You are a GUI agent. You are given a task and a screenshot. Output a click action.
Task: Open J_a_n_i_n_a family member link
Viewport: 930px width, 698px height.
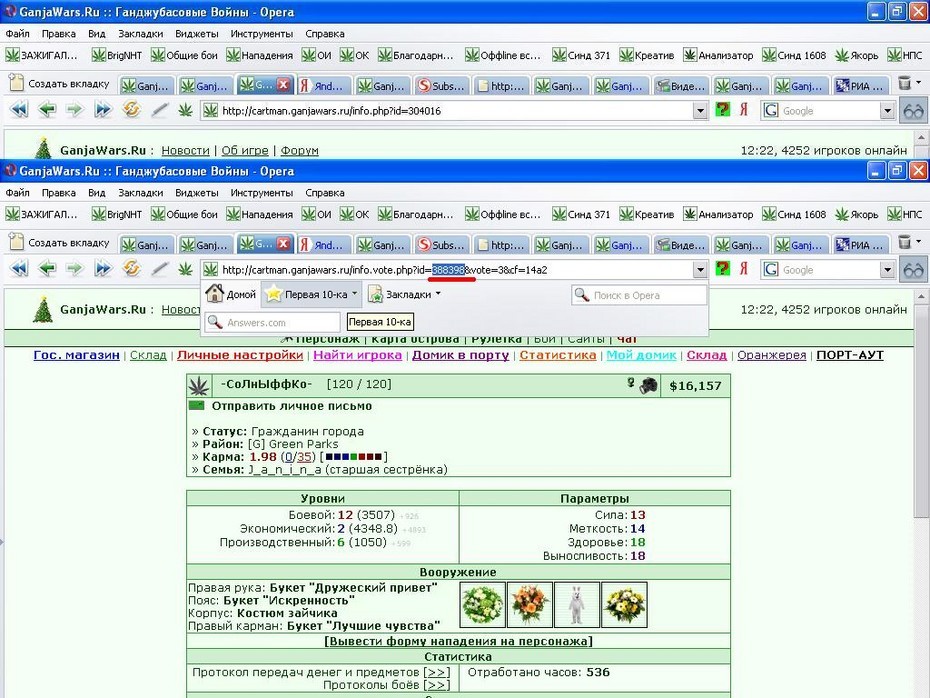click(x=285, y=470)
